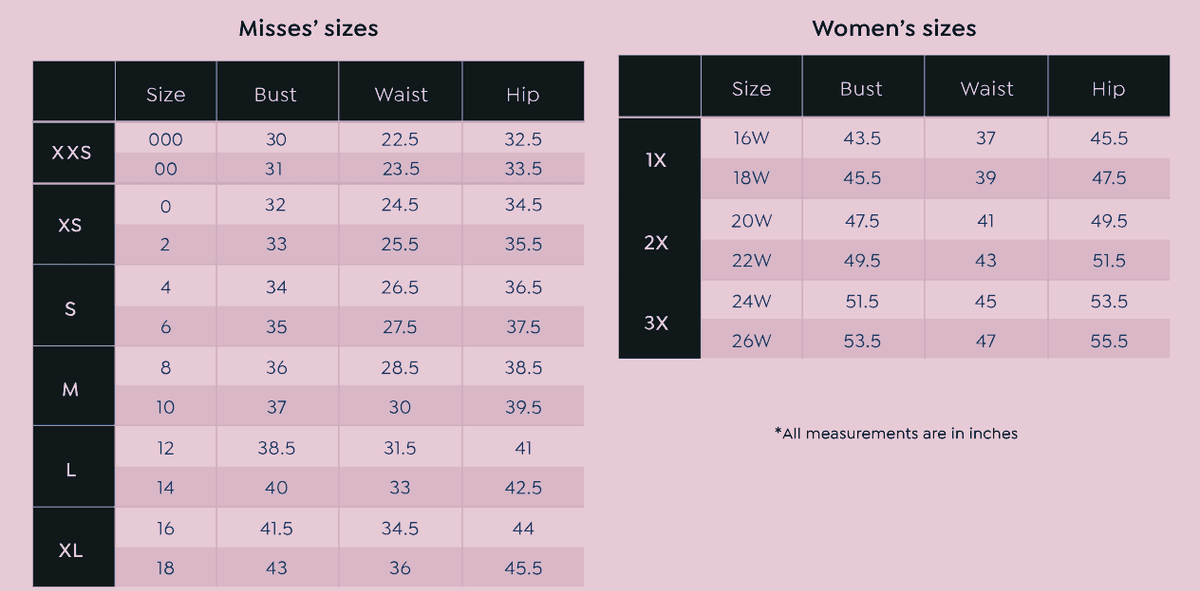Image resolution: width=1200 pixels, height=591 pixels.
Task: Select waist value 22.5 for size 000
Action: point(400,141)
